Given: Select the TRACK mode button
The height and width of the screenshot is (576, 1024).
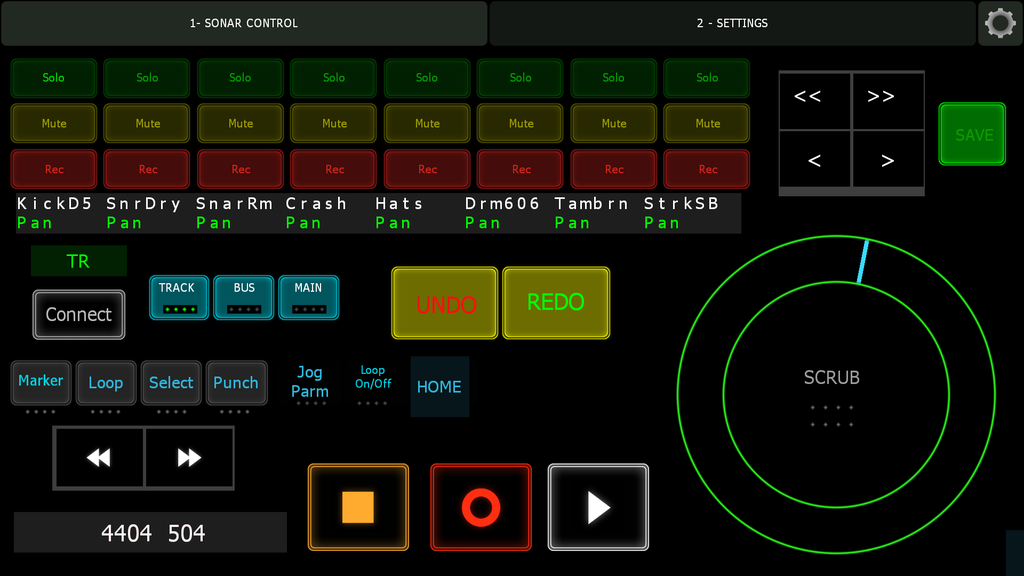Looking at the screenshot, I should click(178, 297).
